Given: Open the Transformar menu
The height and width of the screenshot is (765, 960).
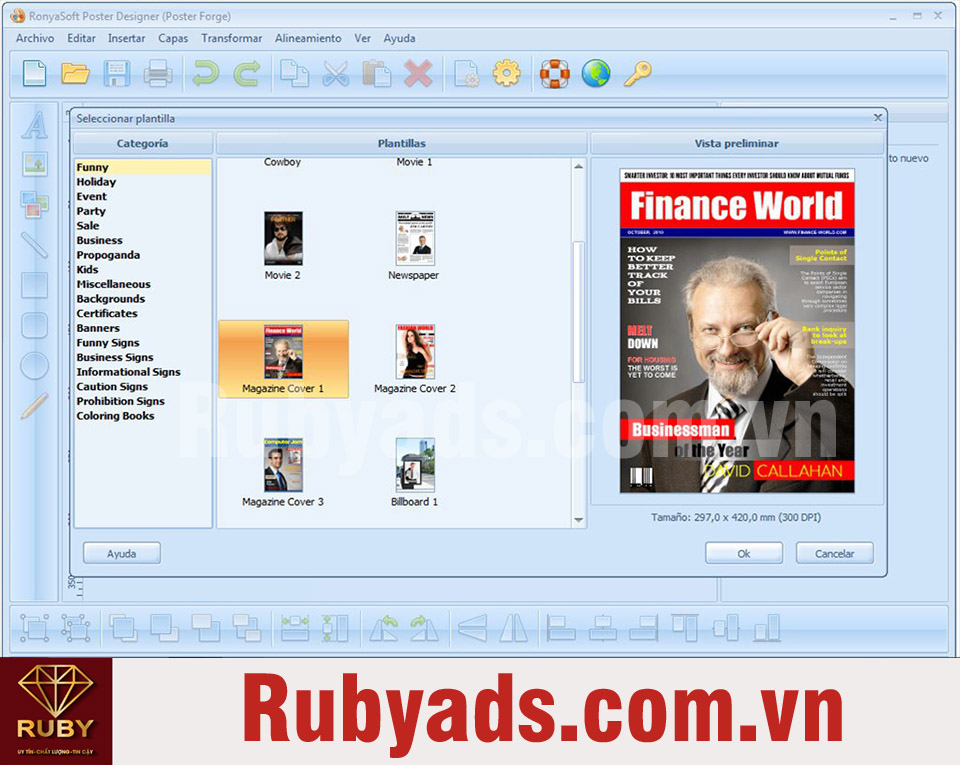Looking at the screenshot, I should 231,38.
